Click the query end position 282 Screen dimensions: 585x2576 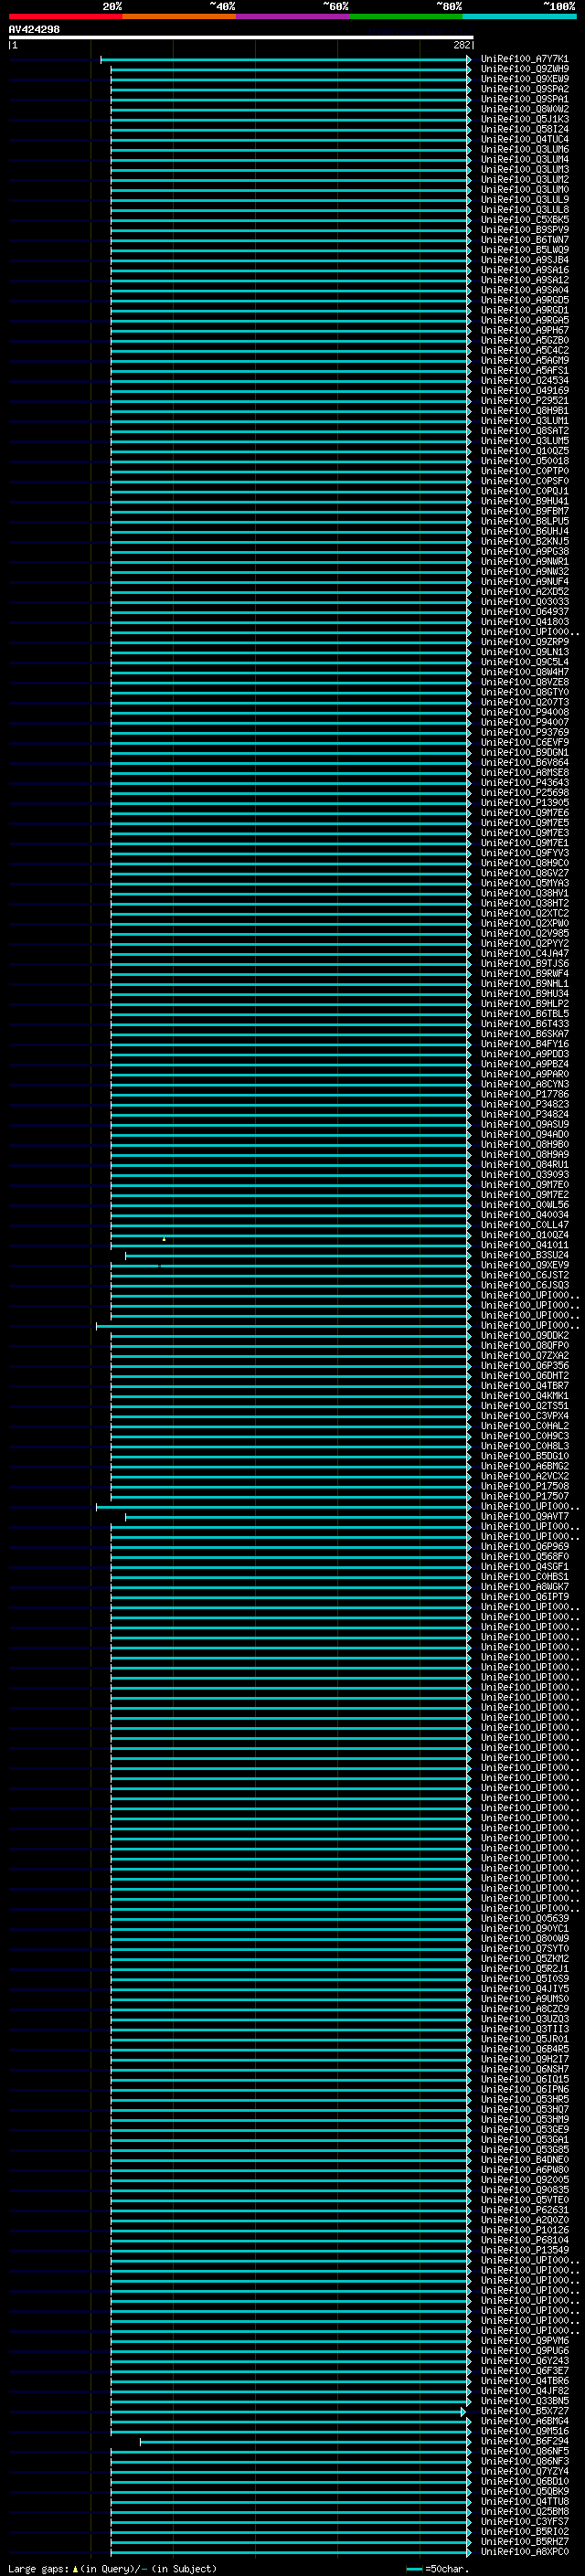click(x=461, y=45)
